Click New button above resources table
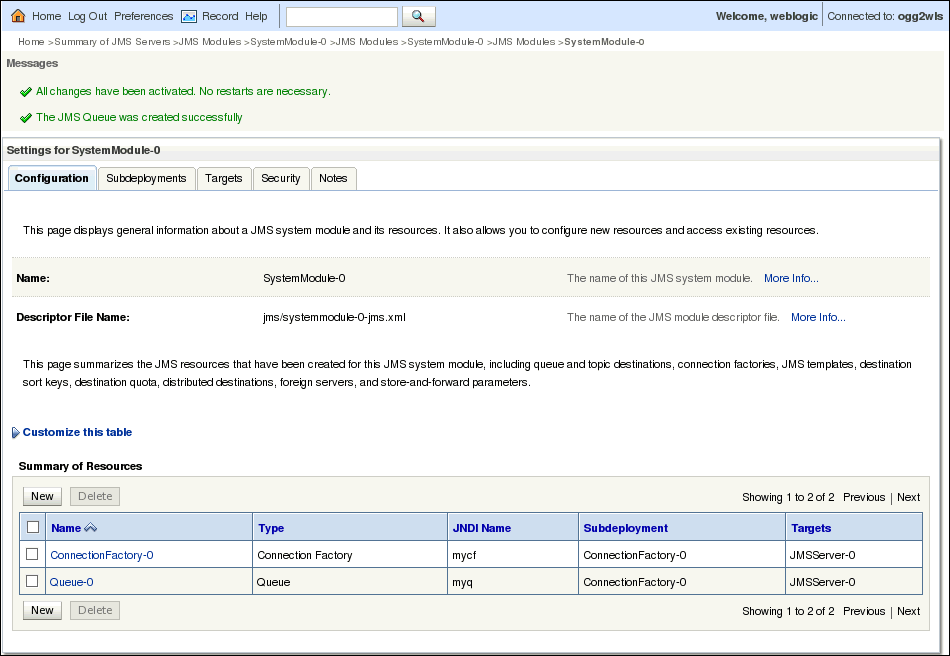950x656 pixels. (42, 496)
